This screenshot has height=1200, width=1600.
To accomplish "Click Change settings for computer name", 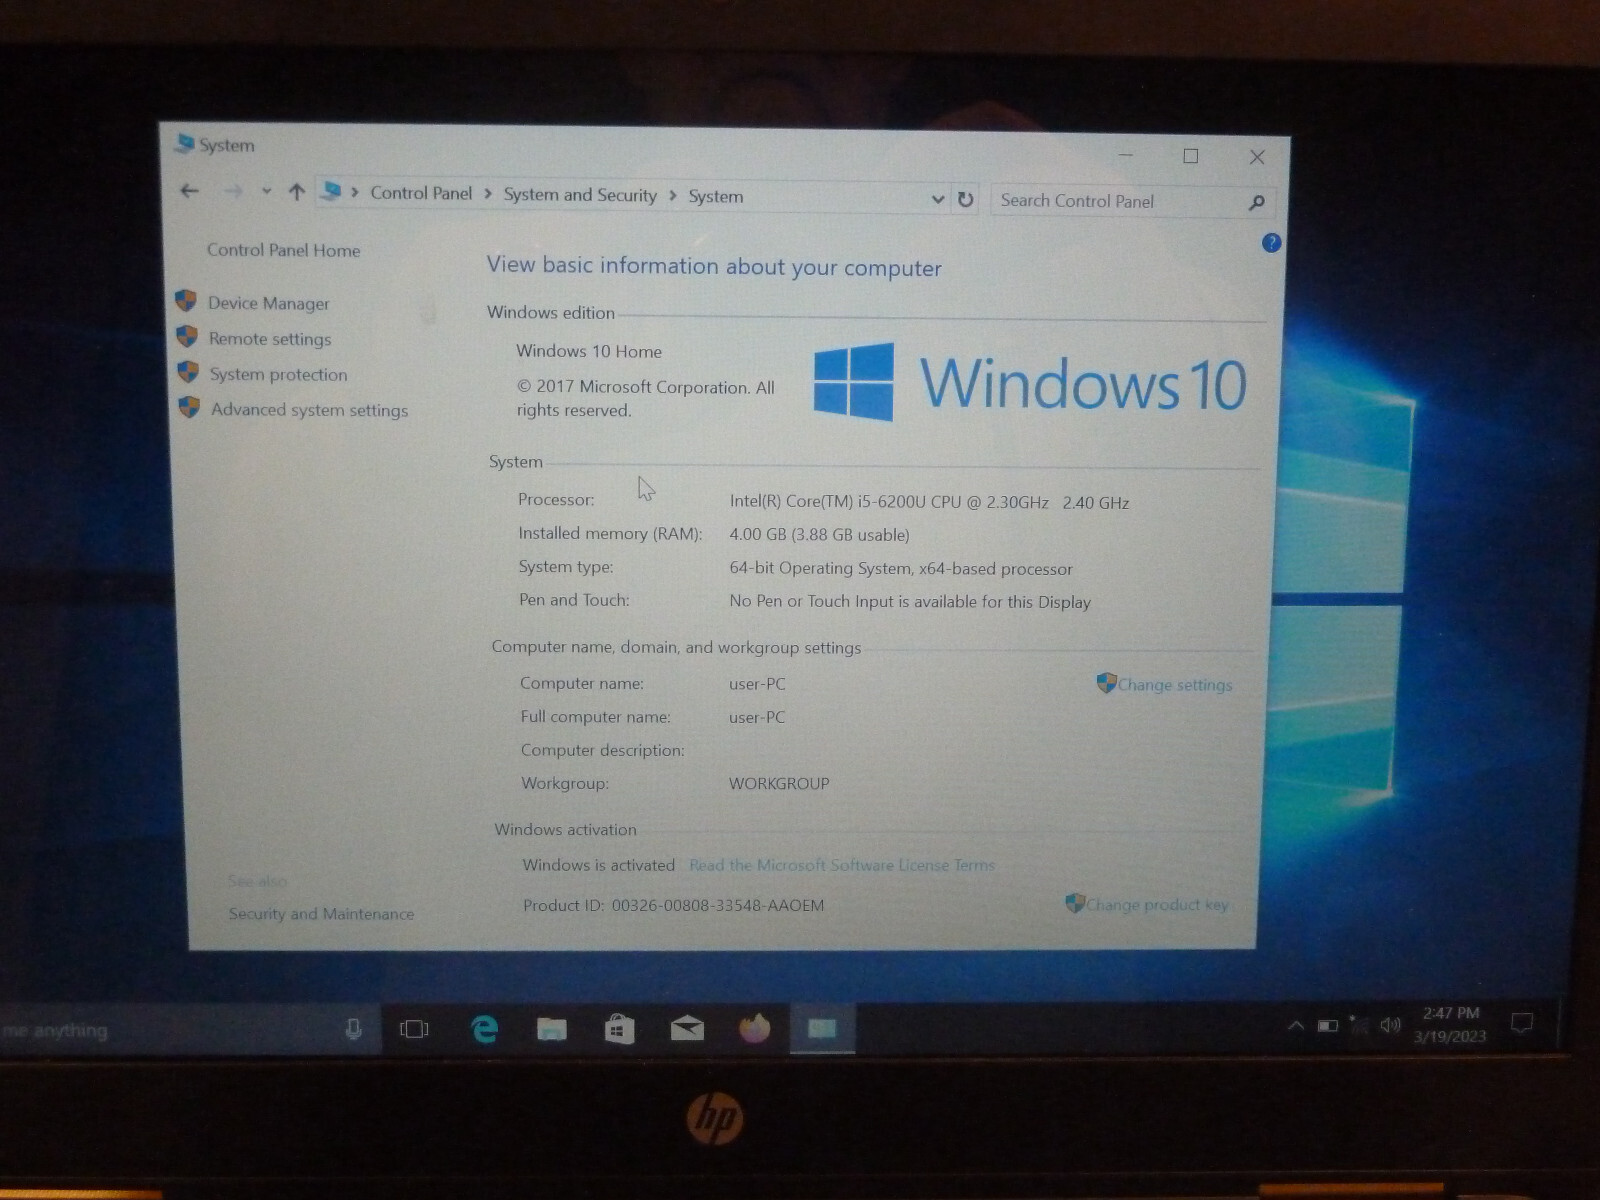I will (x=1174, y=685).
